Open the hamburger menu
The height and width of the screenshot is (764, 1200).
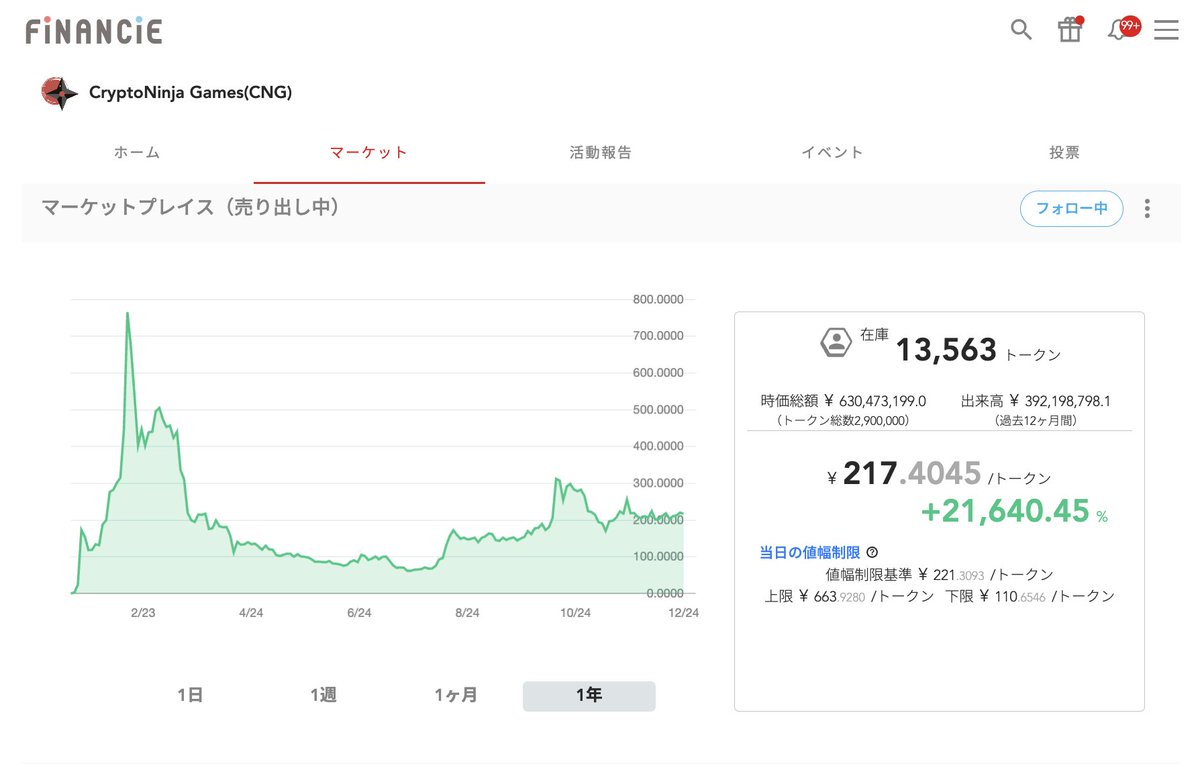[1166, 30]
